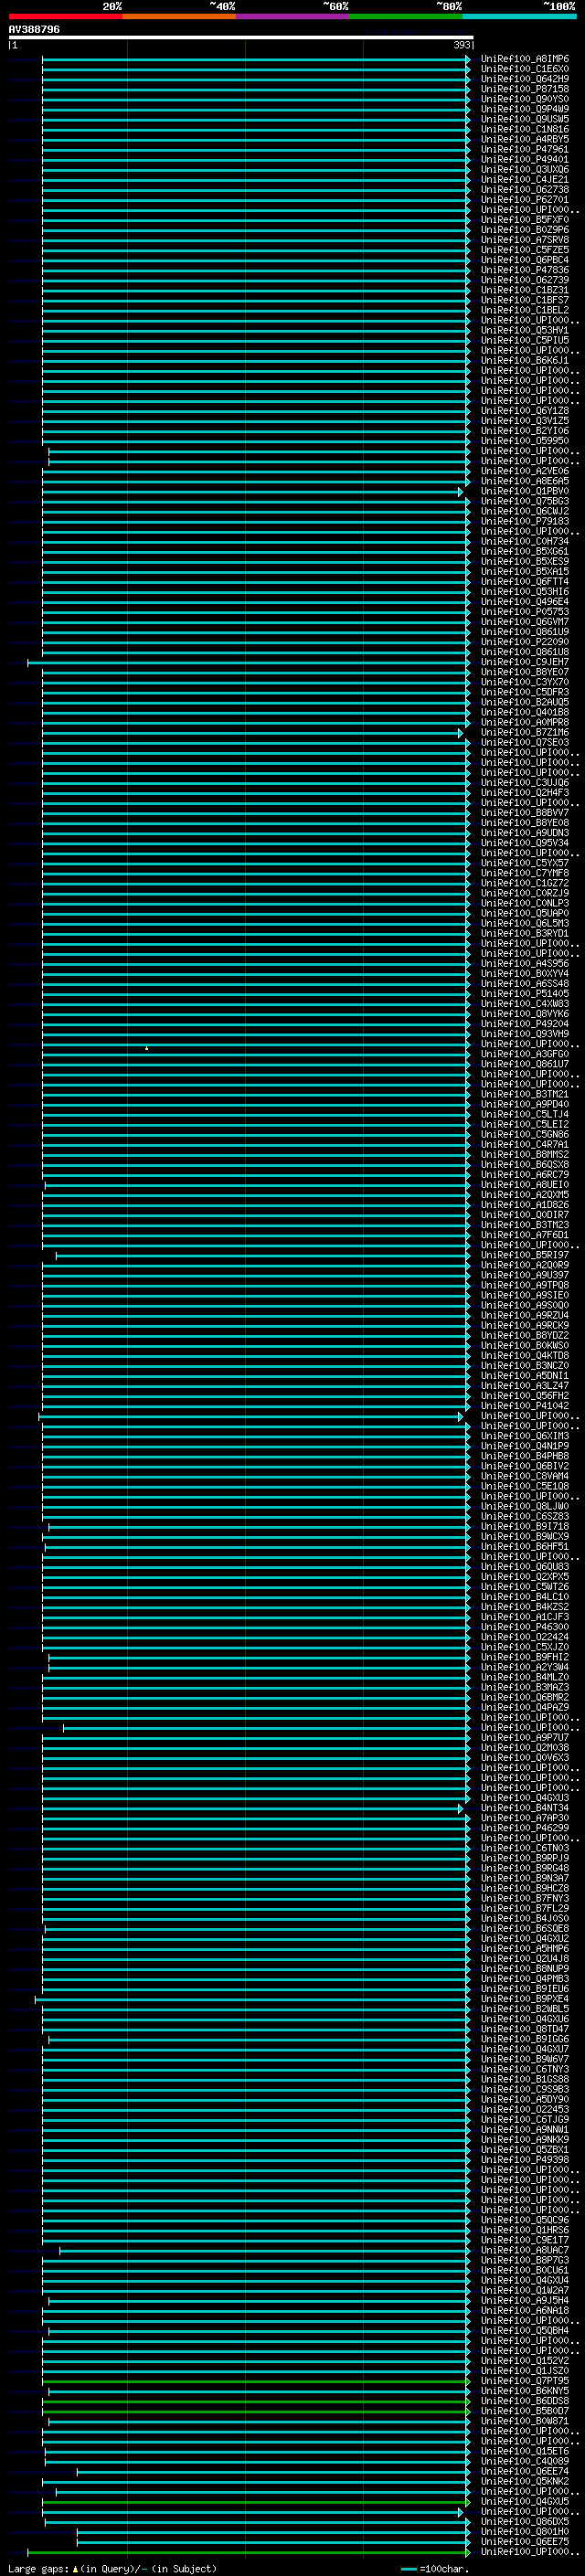Click the white query sequence bar
This screenshot has width=585, height=2576.
point(241,38)
